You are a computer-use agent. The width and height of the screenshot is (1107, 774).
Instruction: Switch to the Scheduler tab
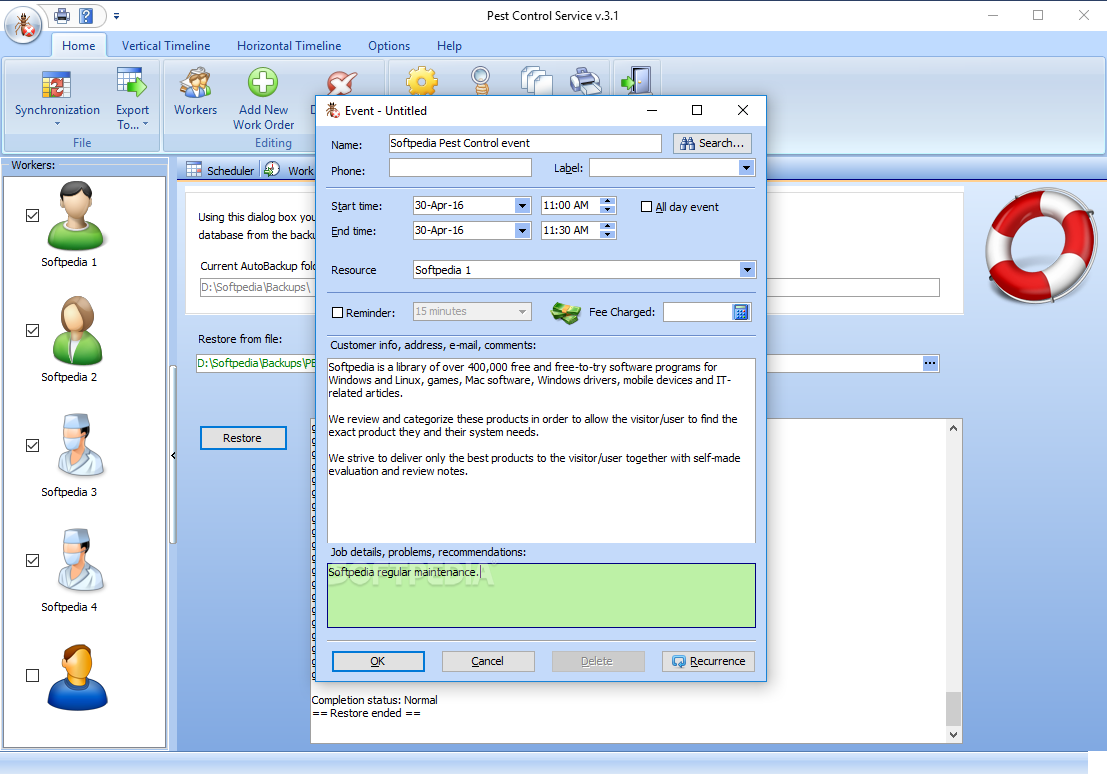(x=220, y=170)
